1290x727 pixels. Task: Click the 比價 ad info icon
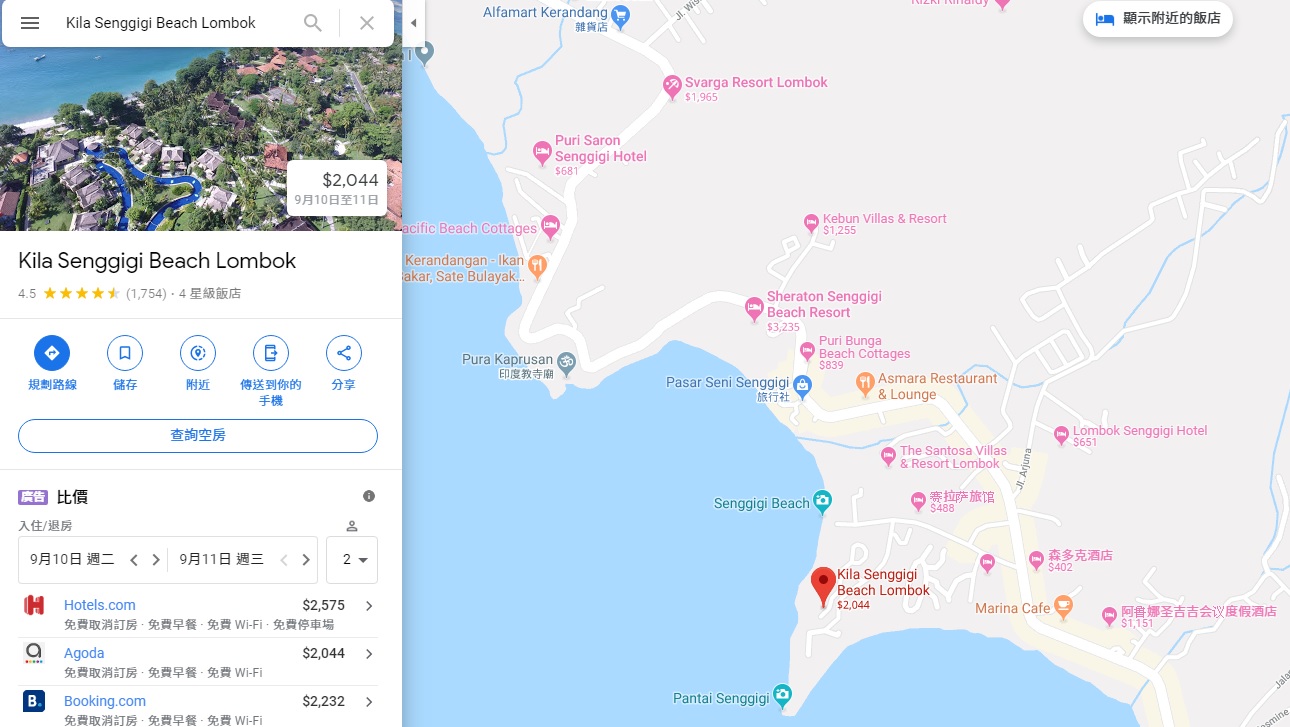click(x=369, y=496)
